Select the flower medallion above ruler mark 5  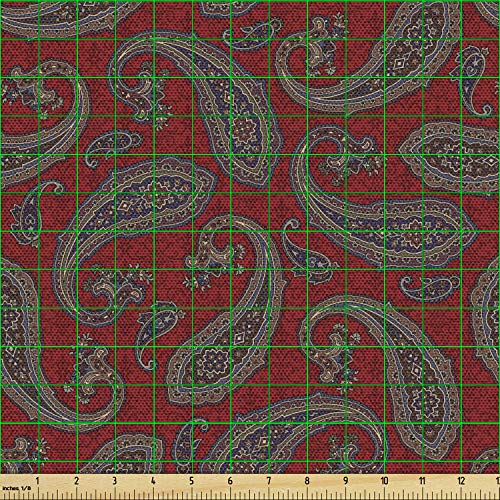coord(212,359)
